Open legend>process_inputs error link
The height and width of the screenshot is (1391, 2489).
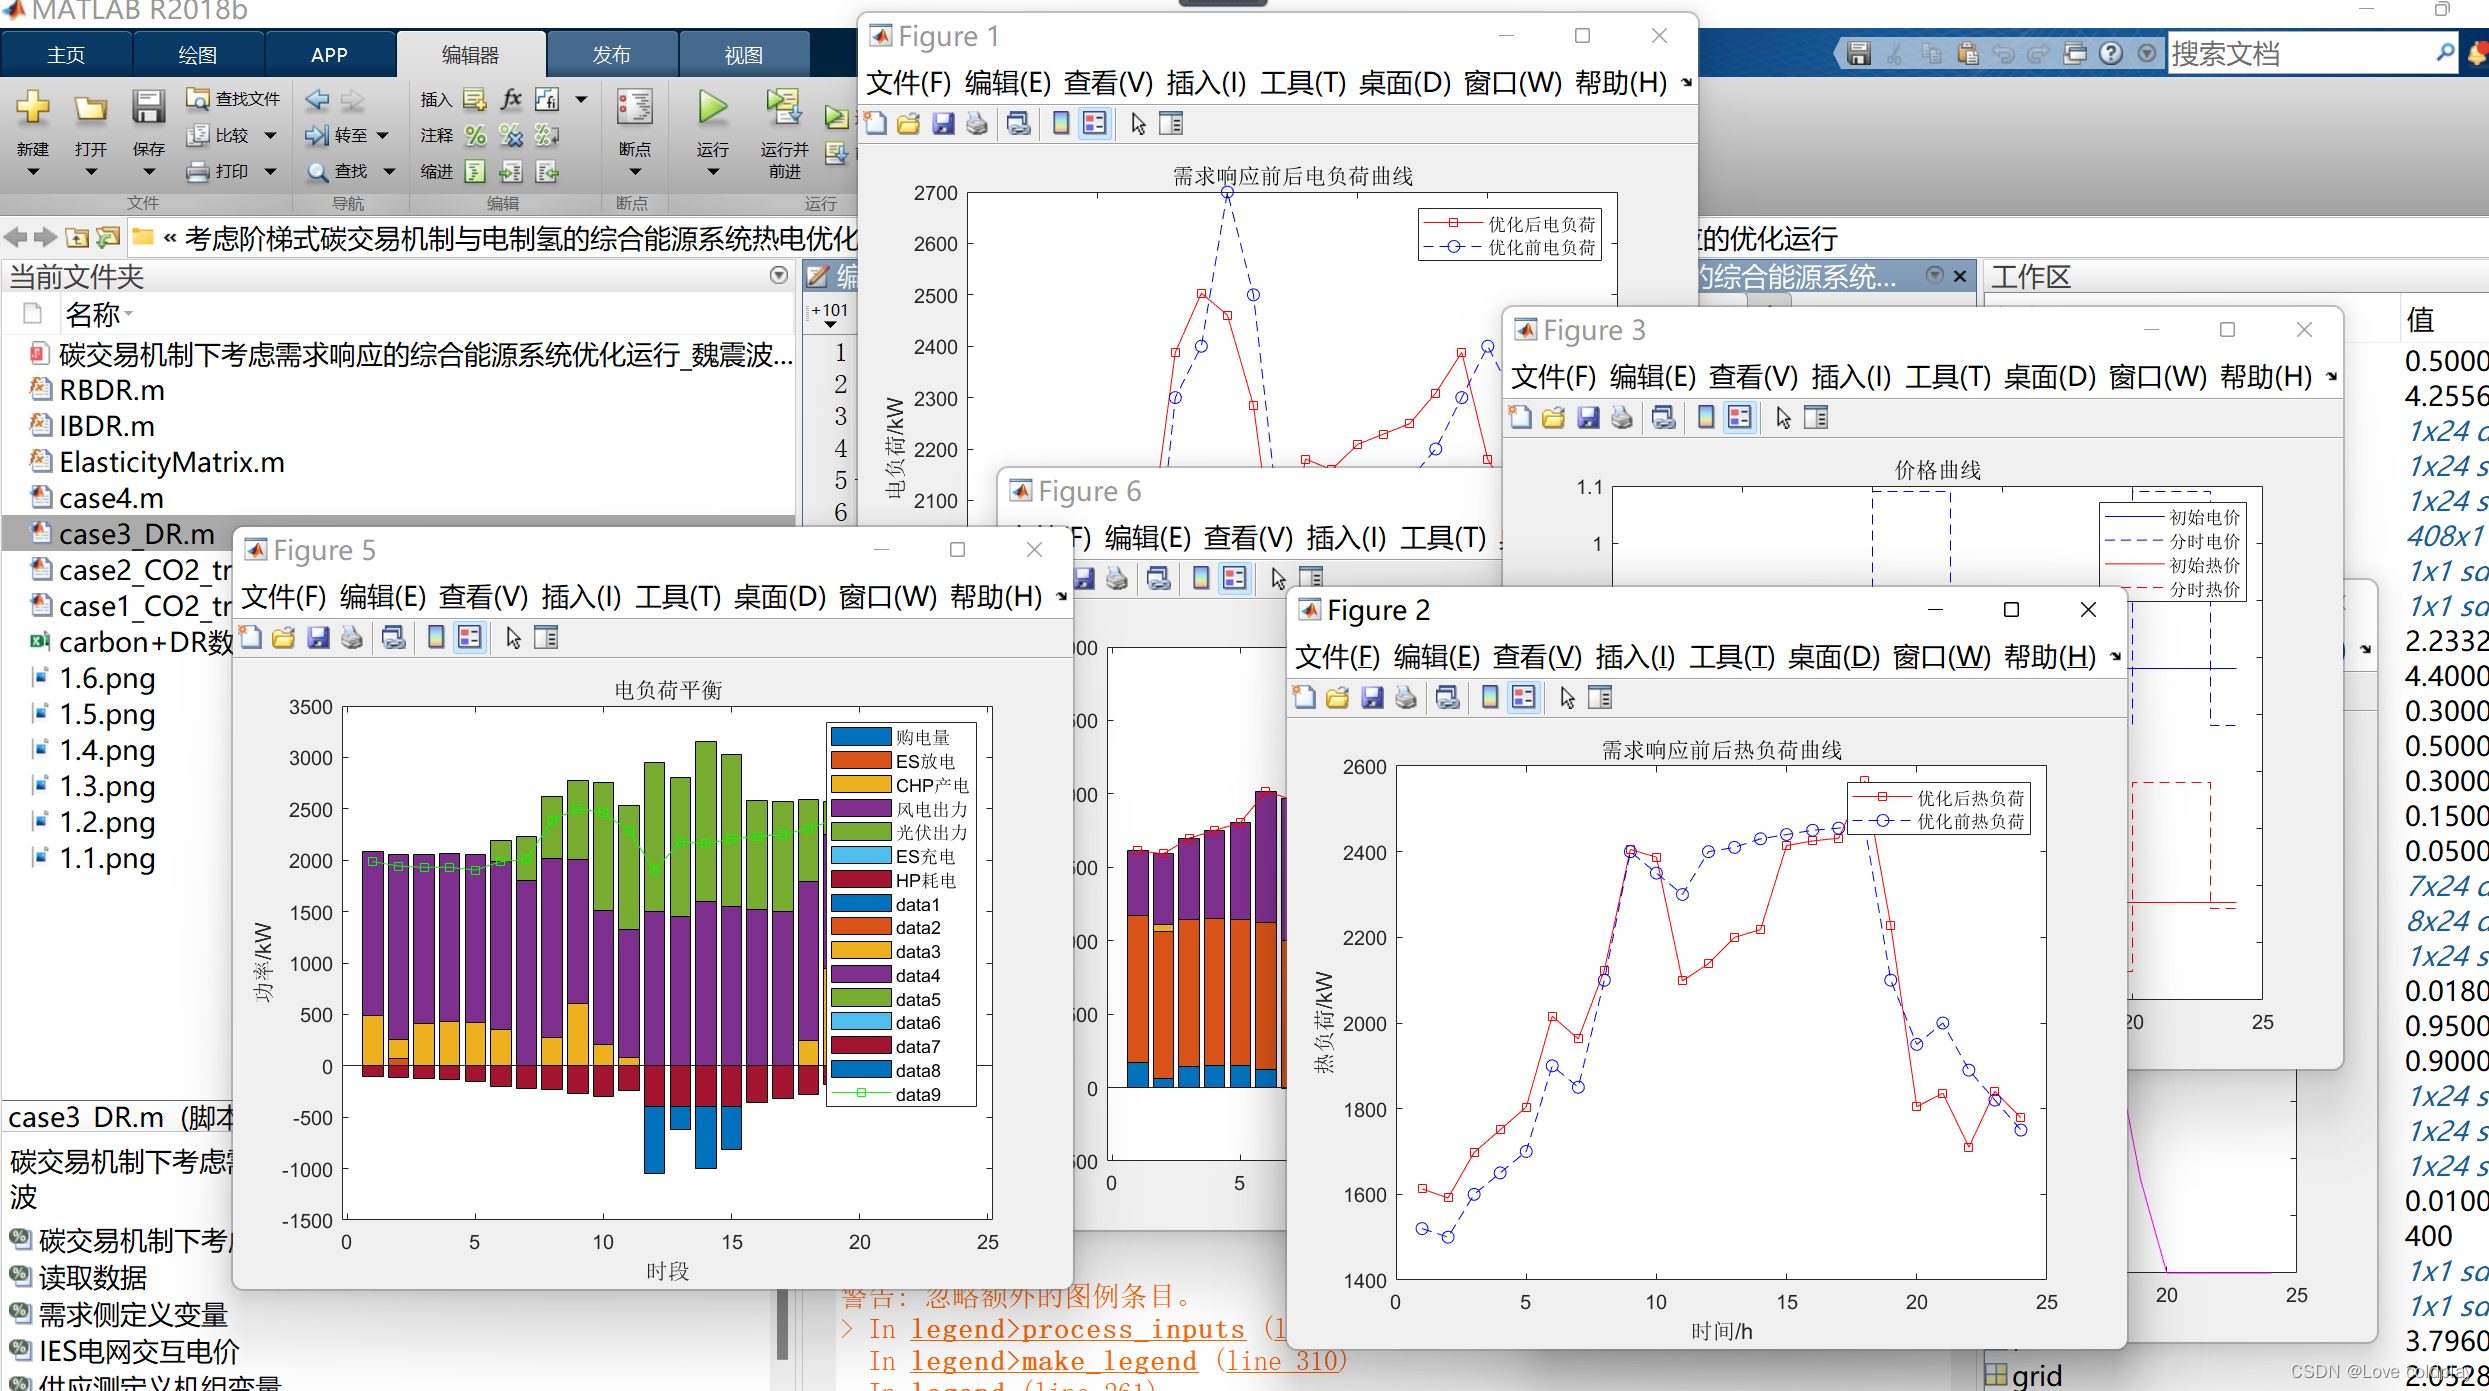pyautogui.click(x=1078, y=1329)
